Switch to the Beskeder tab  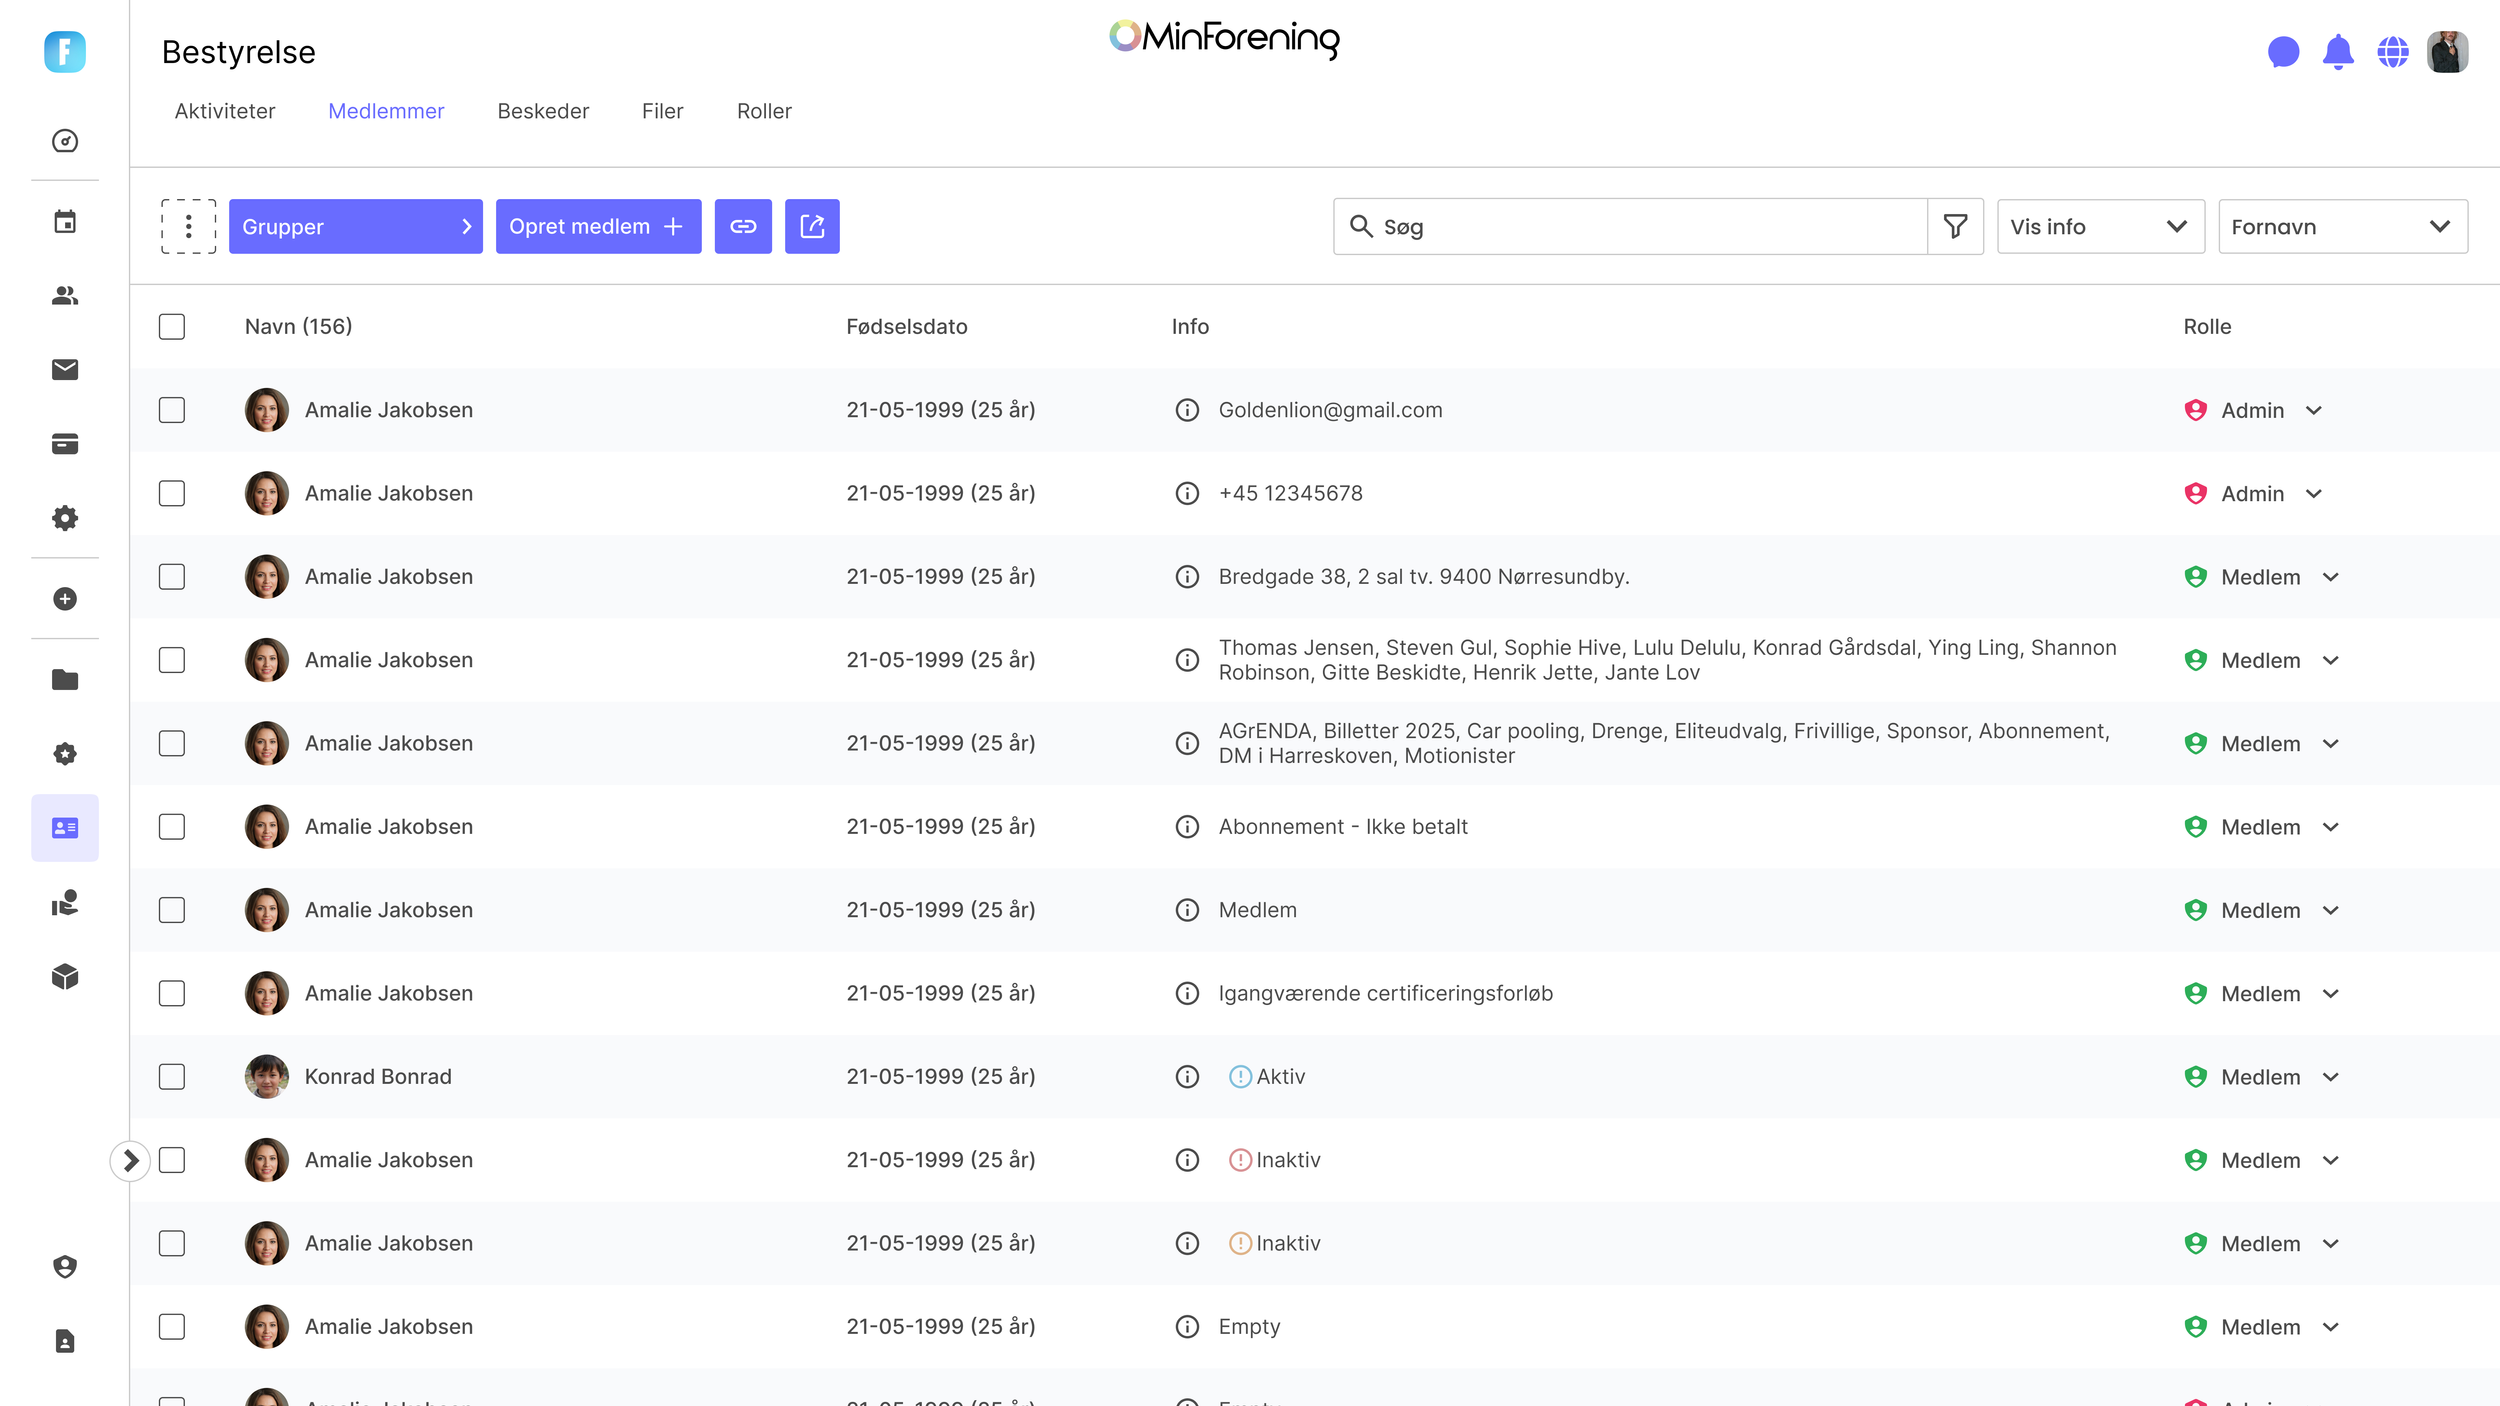coord(543,111)
